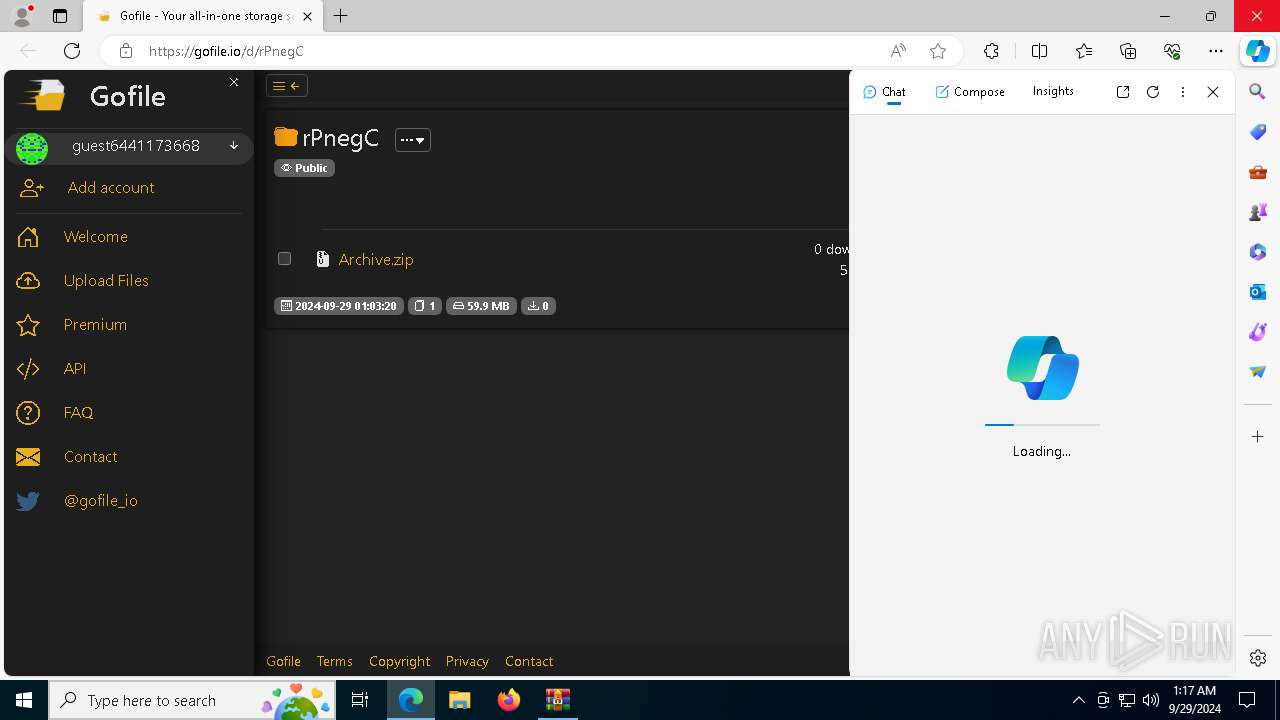Viewport: 1280px width, 720px height.
Task: Open the FAQ page
Action: click(x=78, y=412)
